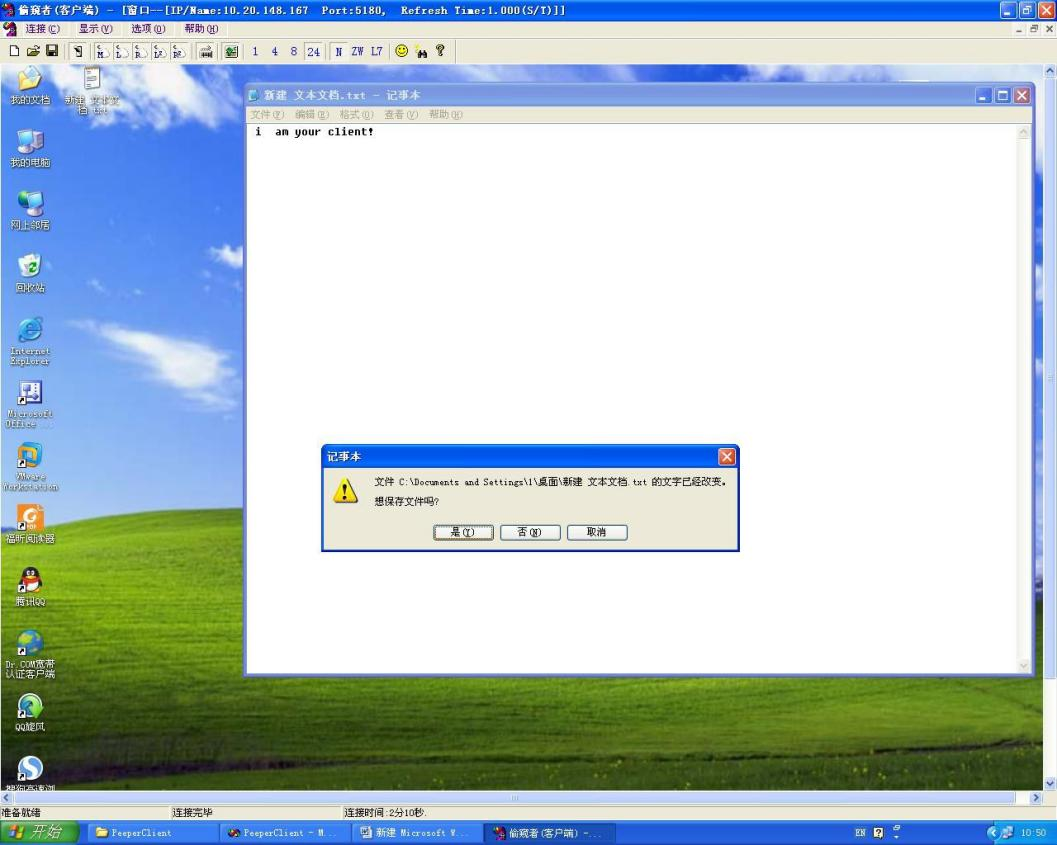The height and width of the screenshot is (845, 1057).
Task: Select the 网上邻居 remote desktop icon
Action: click(x=30, y=211)
